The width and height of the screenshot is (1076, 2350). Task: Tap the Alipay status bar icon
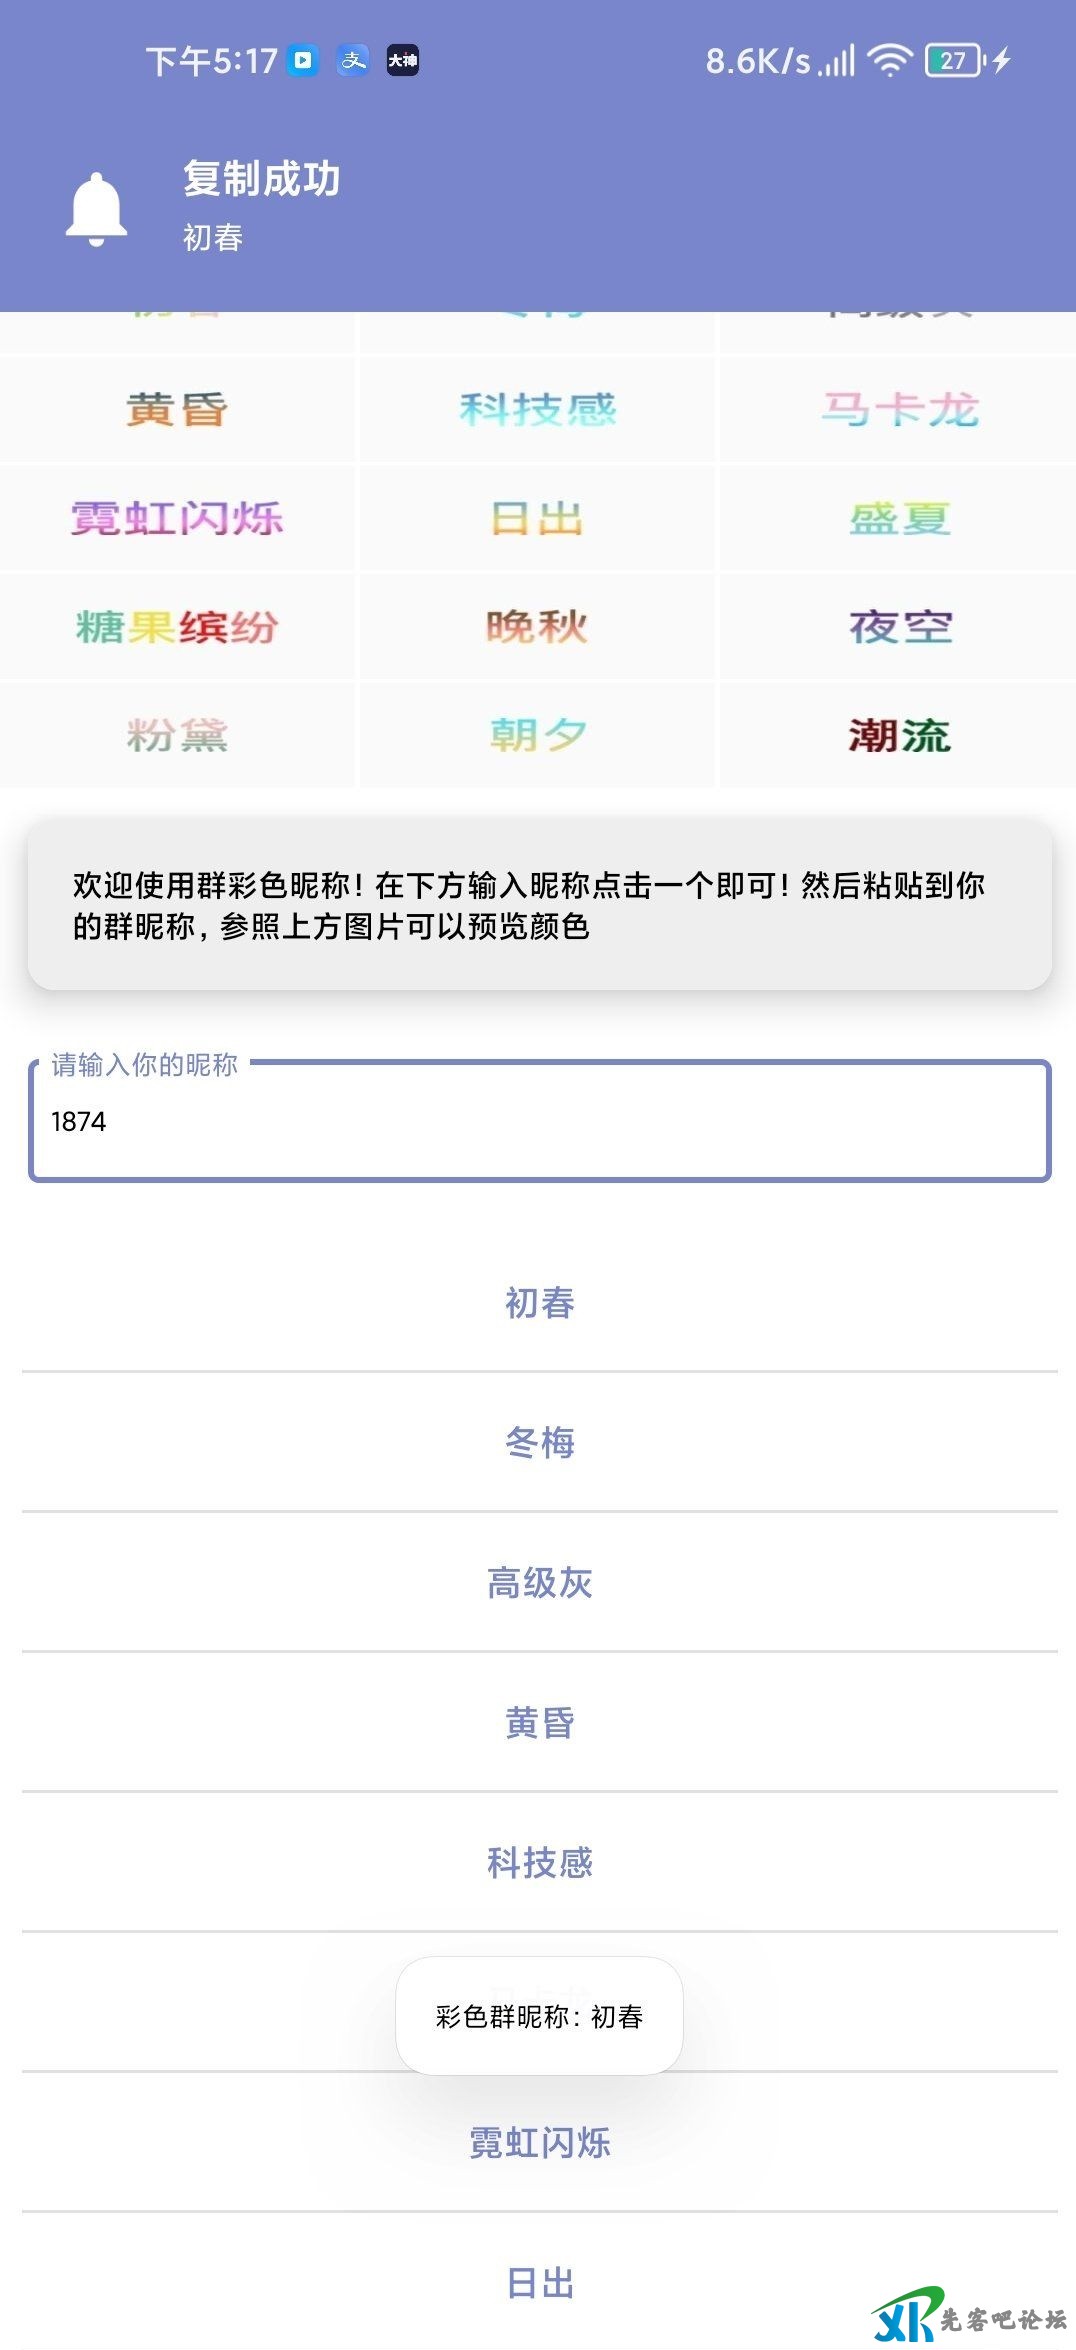click(353, 61)
